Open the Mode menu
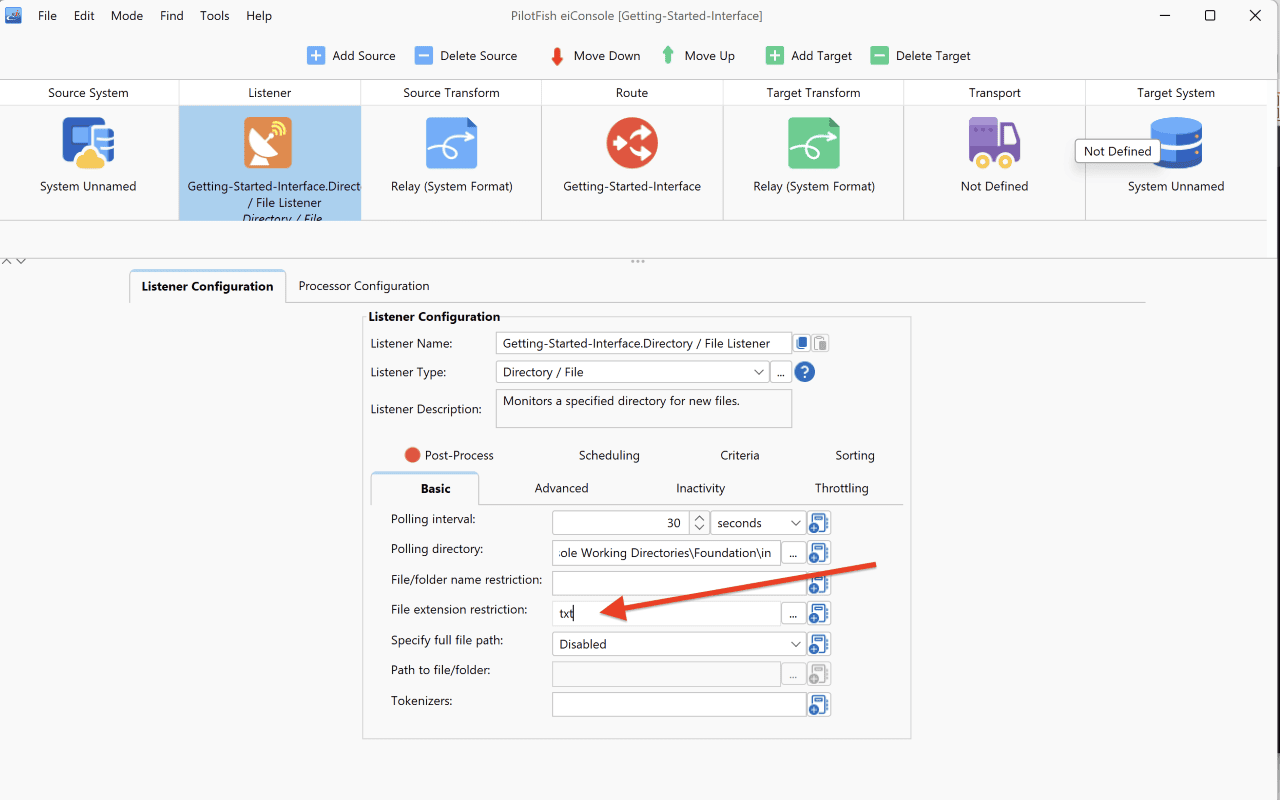Image resolution: width=1280 pixels, height=800 pixels. pos(127,16)
